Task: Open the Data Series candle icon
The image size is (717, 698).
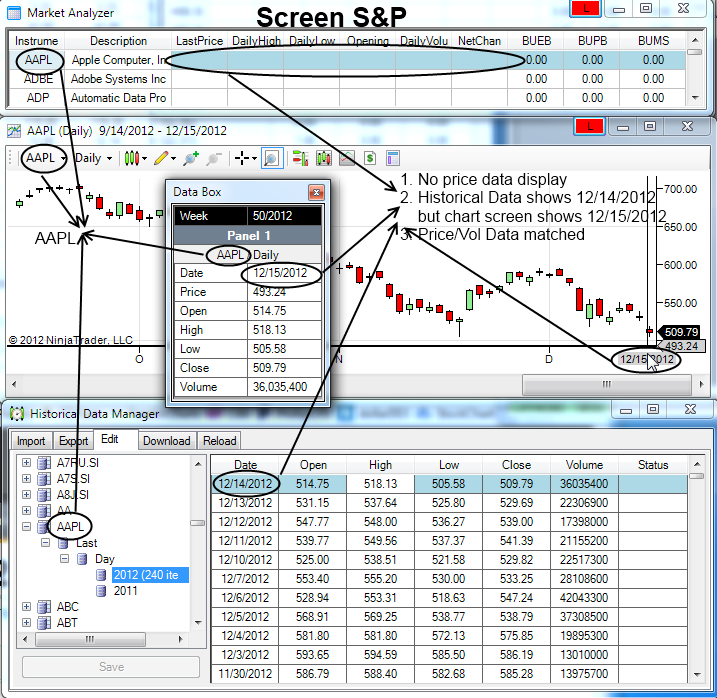Action: [x=324, y=158]
